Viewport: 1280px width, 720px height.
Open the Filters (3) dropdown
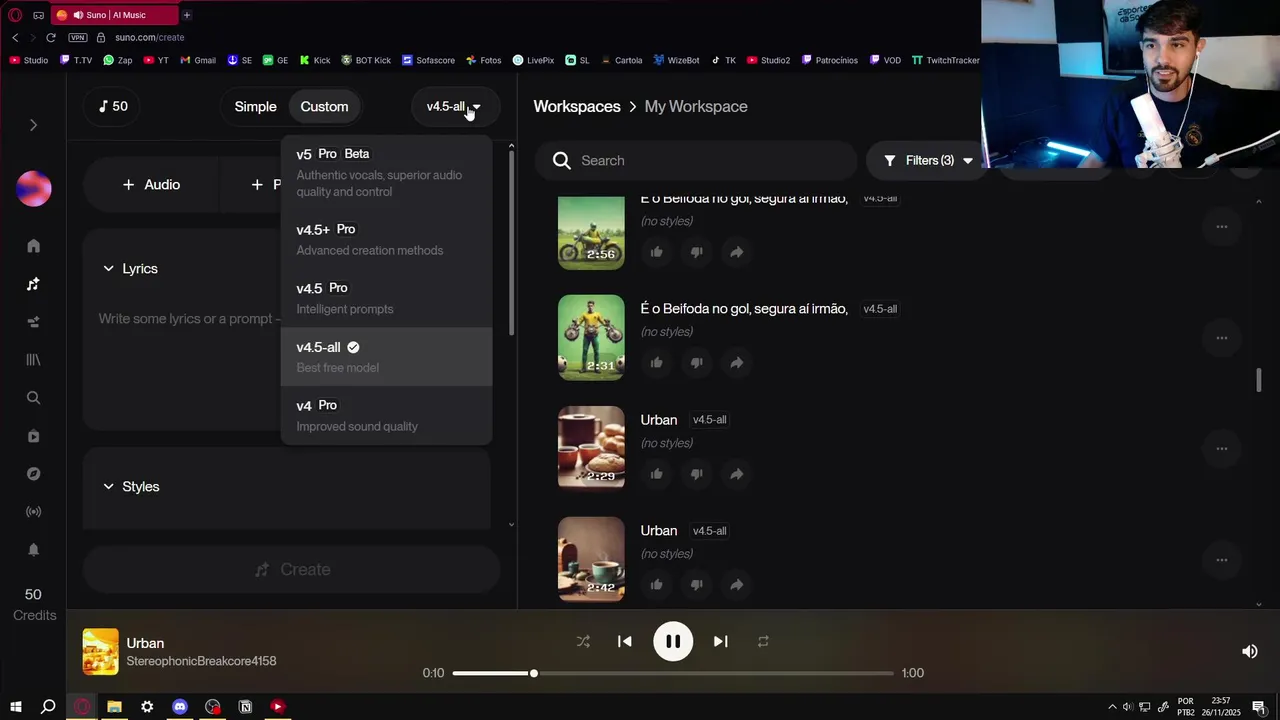(927, 160)
